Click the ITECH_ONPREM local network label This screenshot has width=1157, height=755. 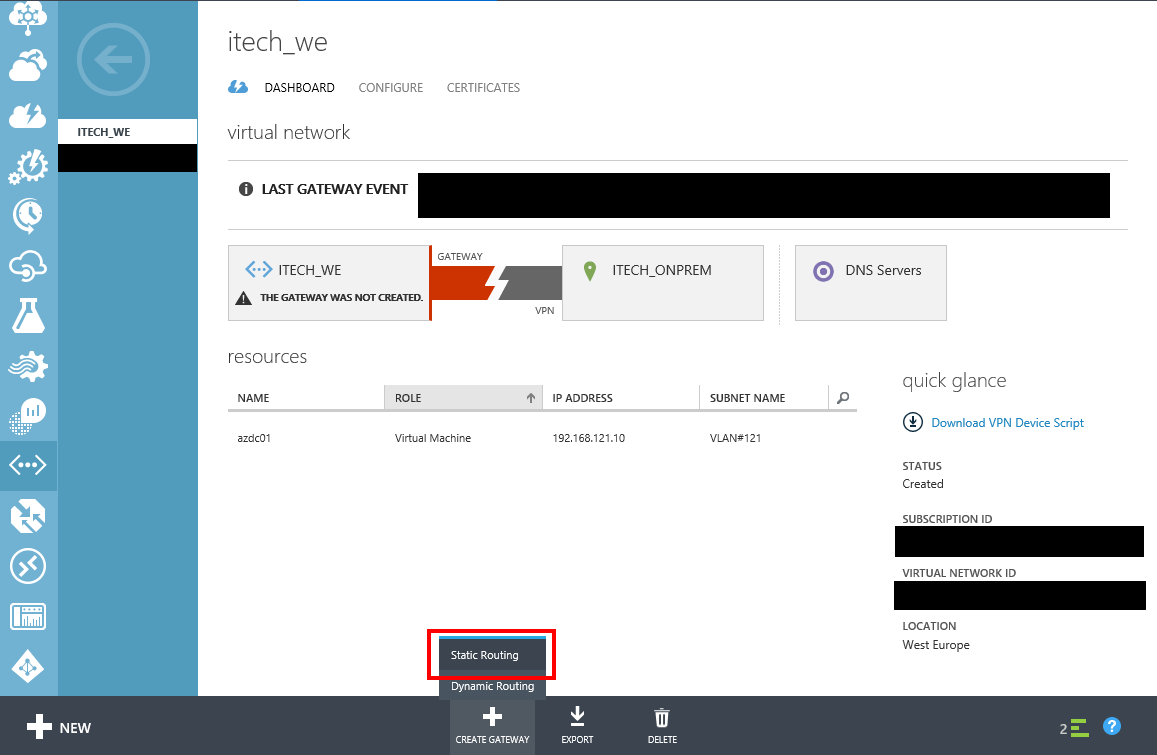click(x=662, y=270)
